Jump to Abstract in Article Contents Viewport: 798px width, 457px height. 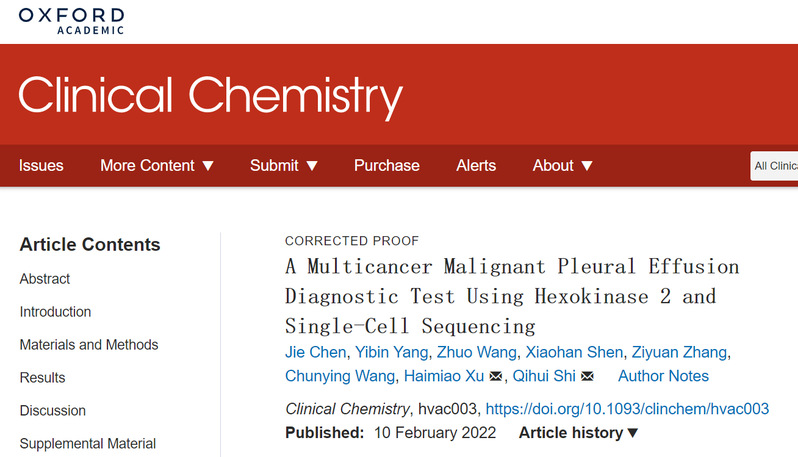[x=45, y=279]
